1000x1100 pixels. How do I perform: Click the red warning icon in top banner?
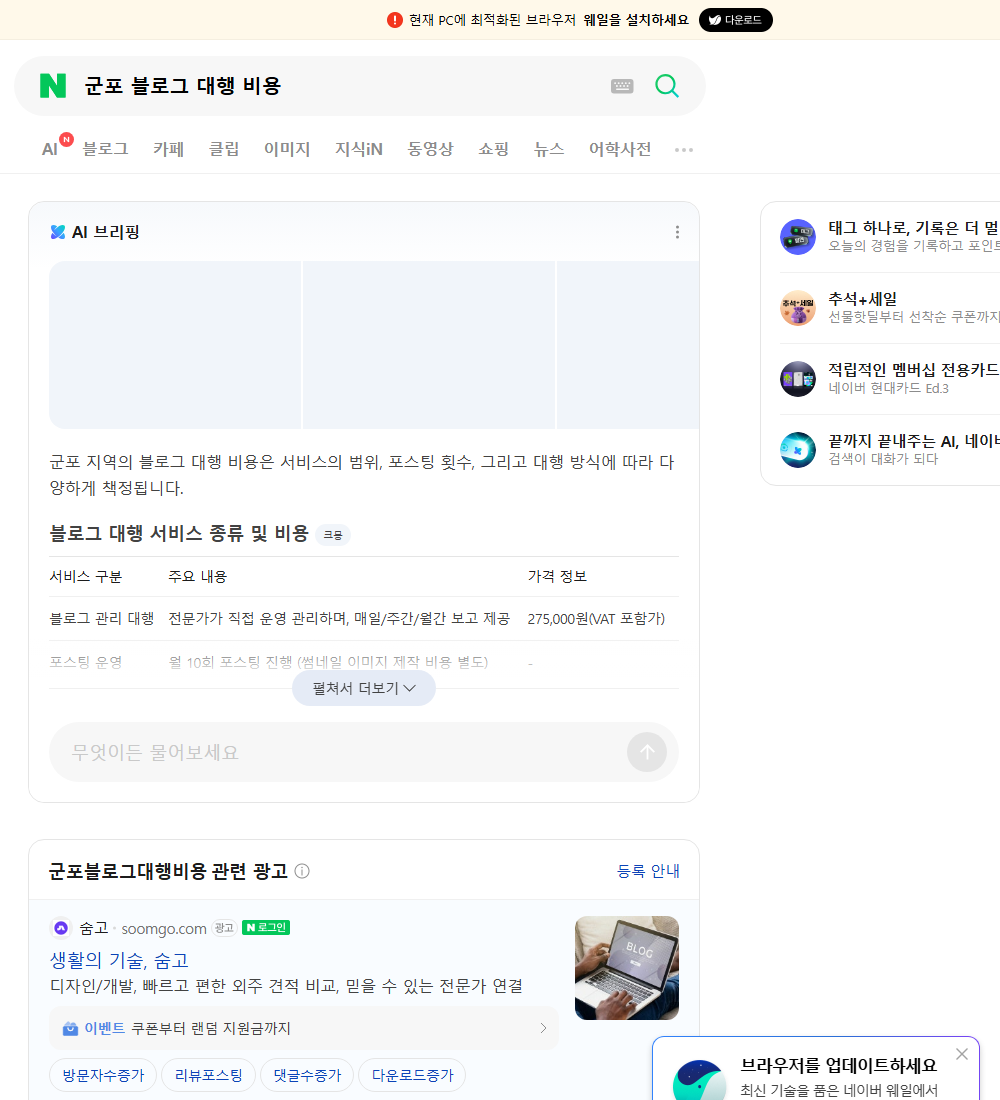pyautogui.click(x=394, y=20)
